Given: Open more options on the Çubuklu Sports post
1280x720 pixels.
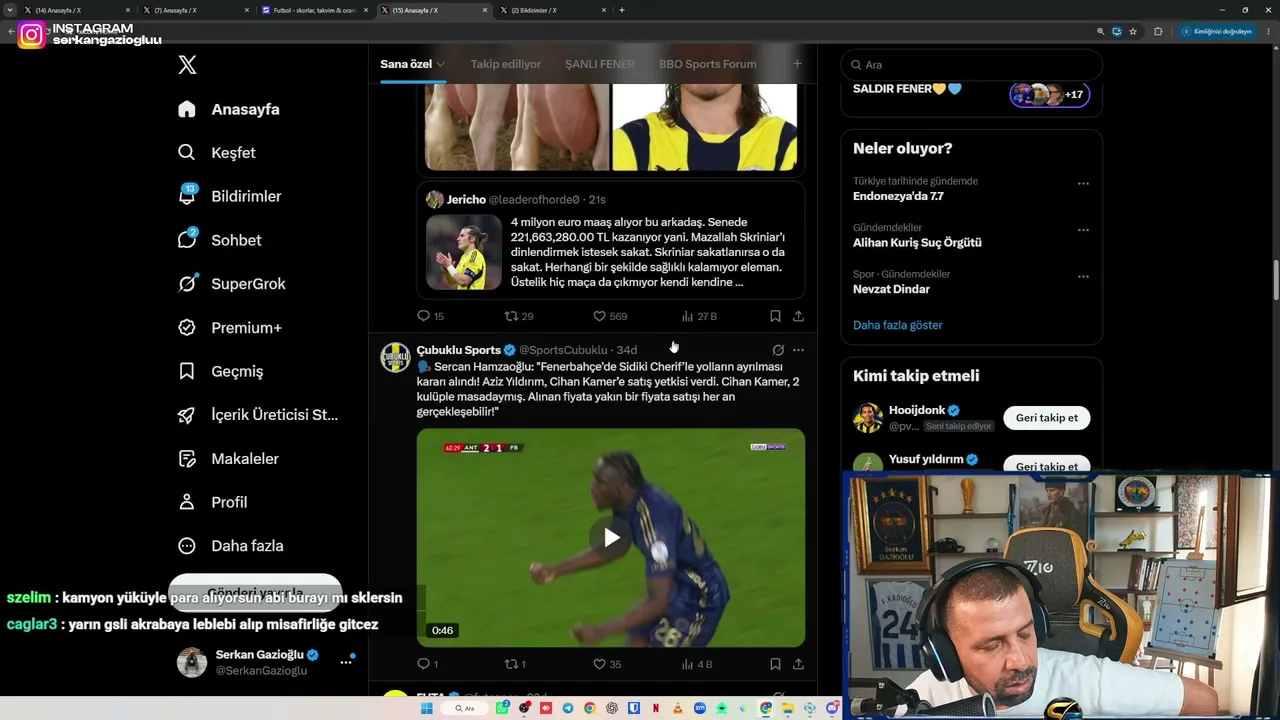Looking at the screenshot, I should 798,350.
